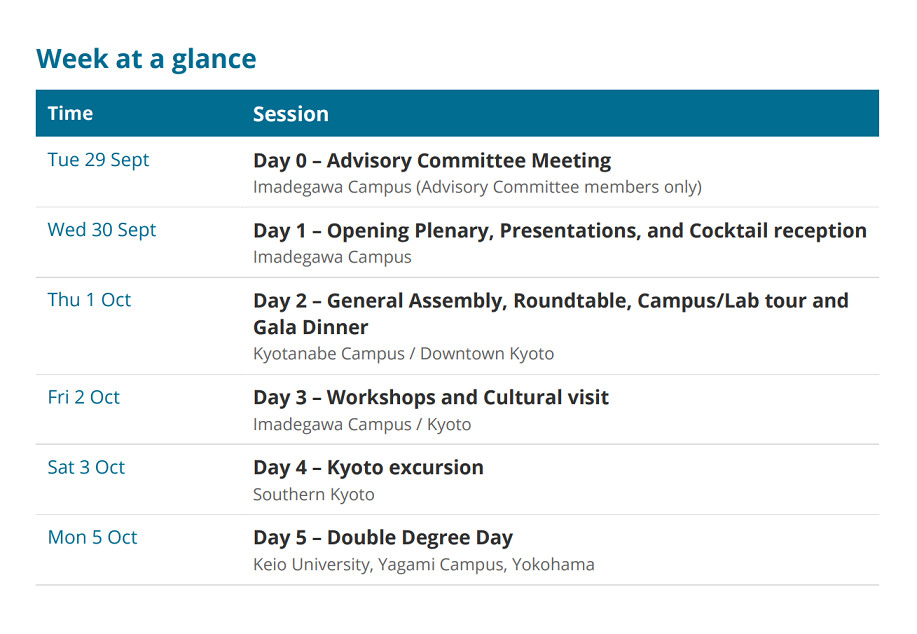Open the Sat 3 Oct date link

coord(86,467)
